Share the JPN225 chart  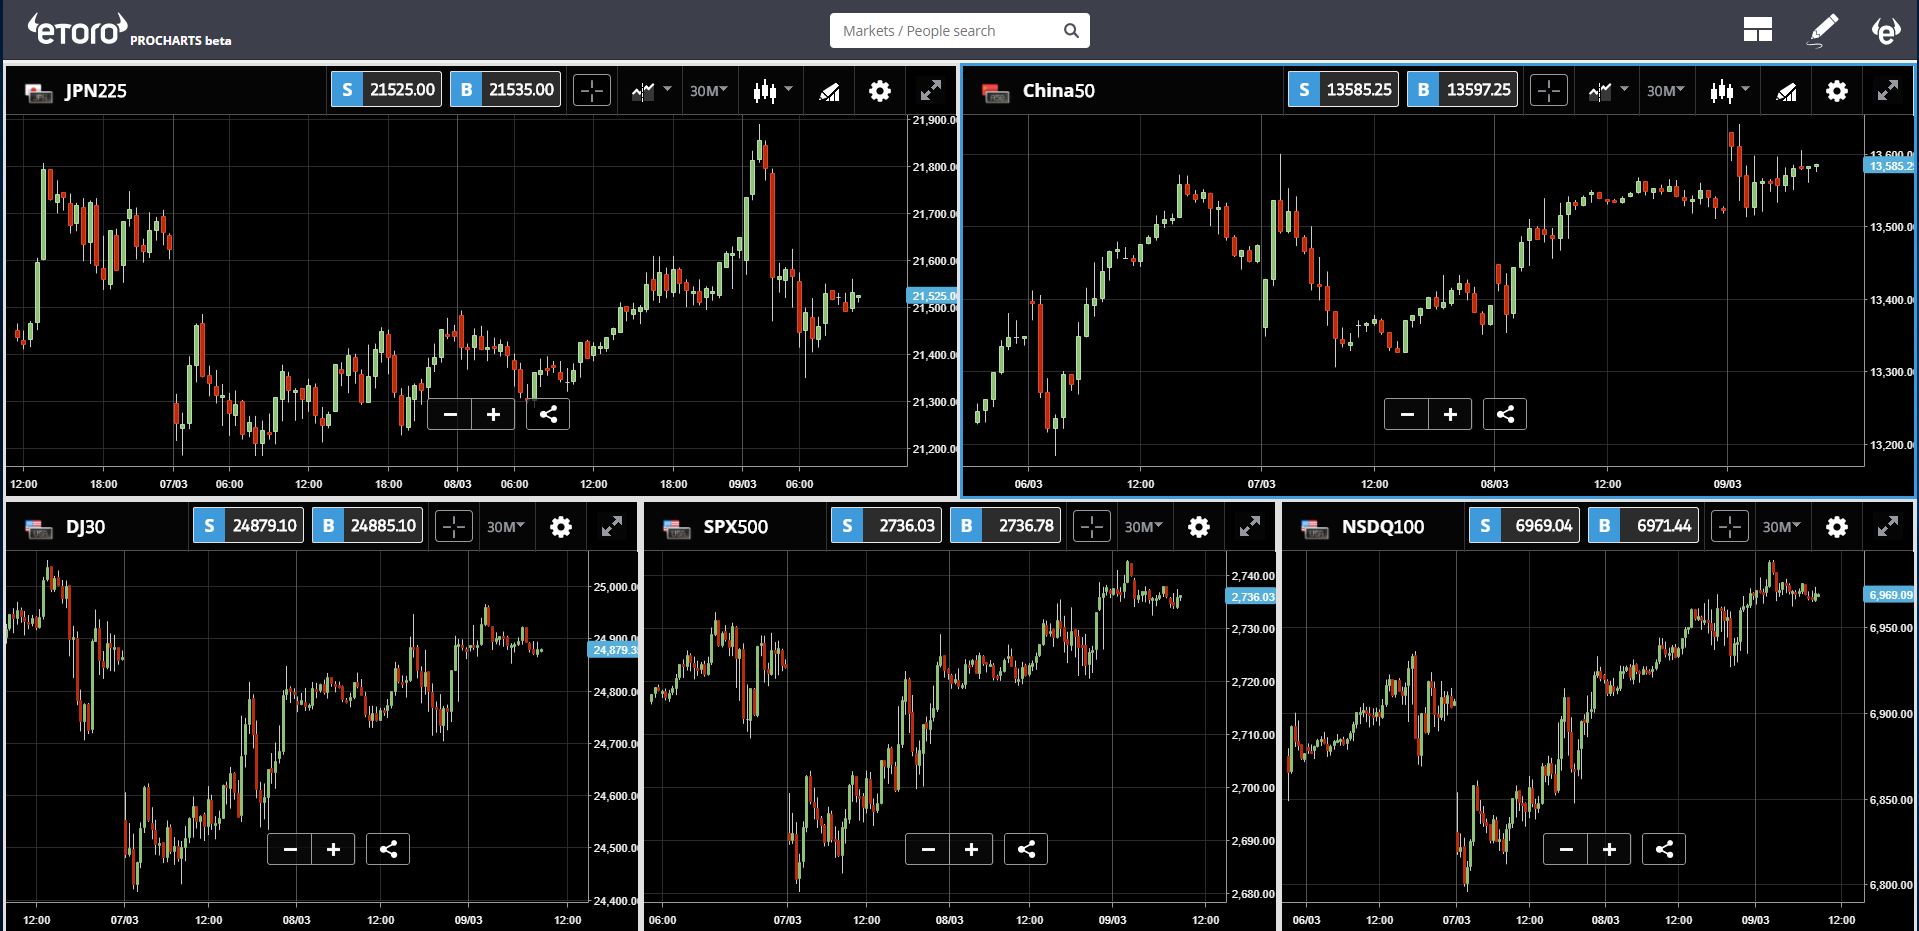click(x=548, y=414)
